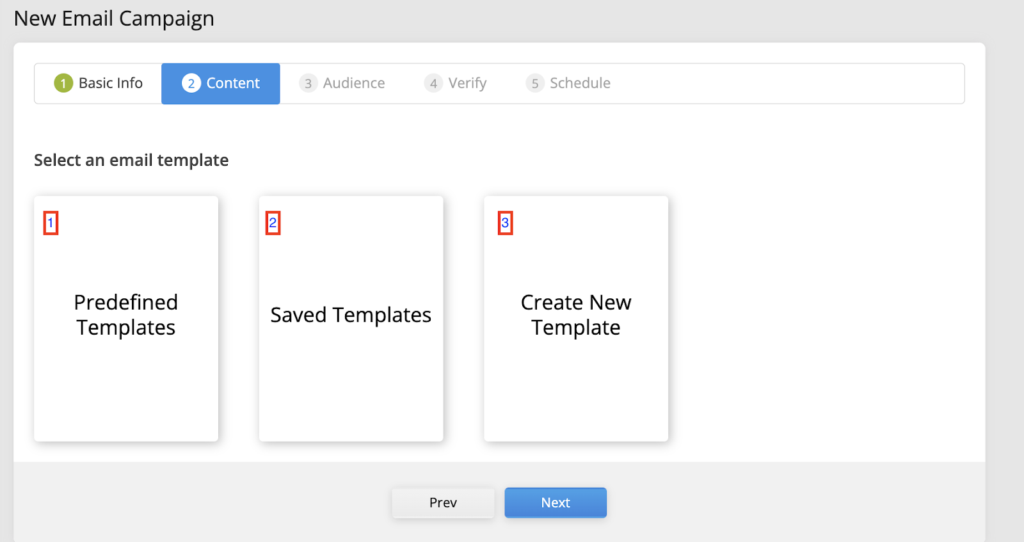The image size is (1024, 542).
Task: Click the "New Email Campaign" page title
Action: [x=114, y=18]
